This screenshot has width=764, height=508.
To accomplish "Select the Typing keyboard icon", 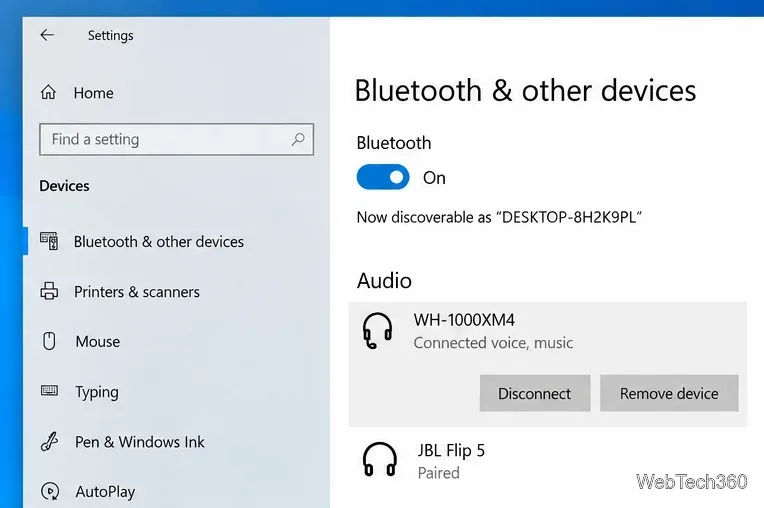I will [x=49, y=391].
